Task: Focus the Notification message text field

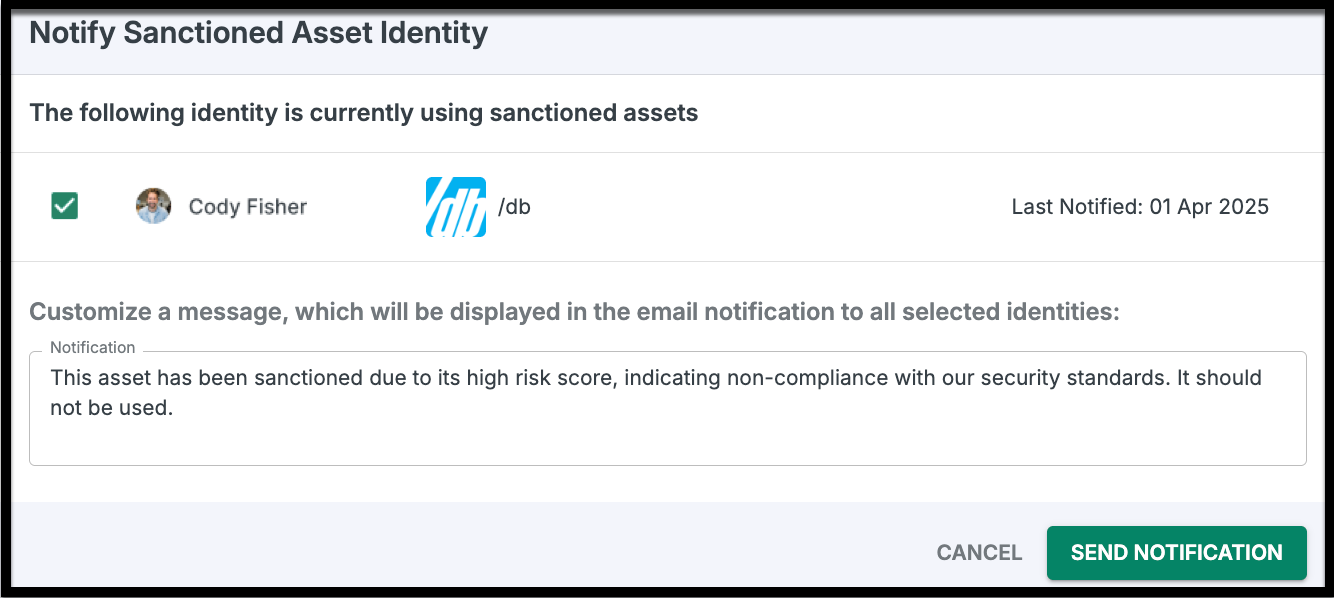Action: (667, 436)
